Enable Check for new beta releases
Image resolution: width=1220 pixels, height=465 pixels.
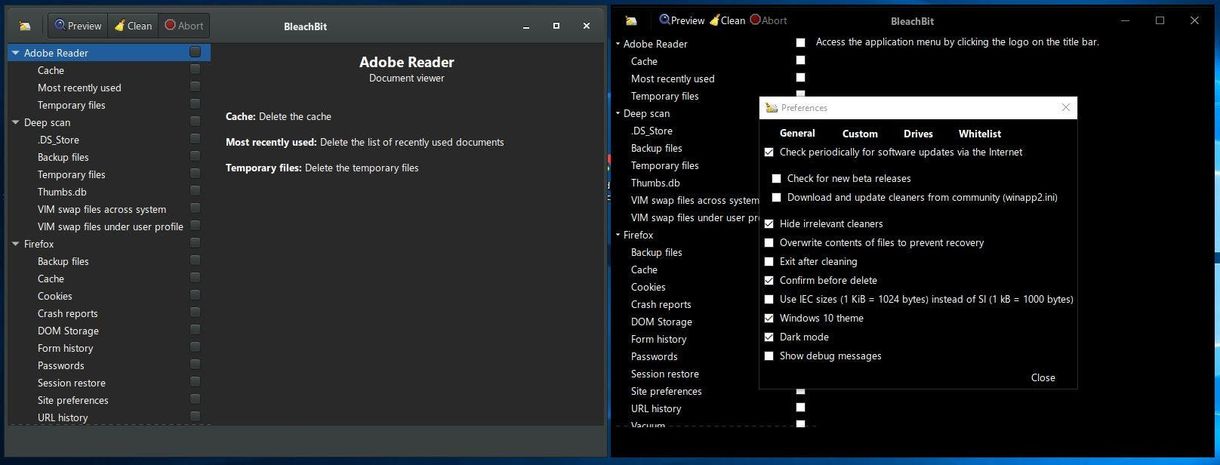point(777,179)
